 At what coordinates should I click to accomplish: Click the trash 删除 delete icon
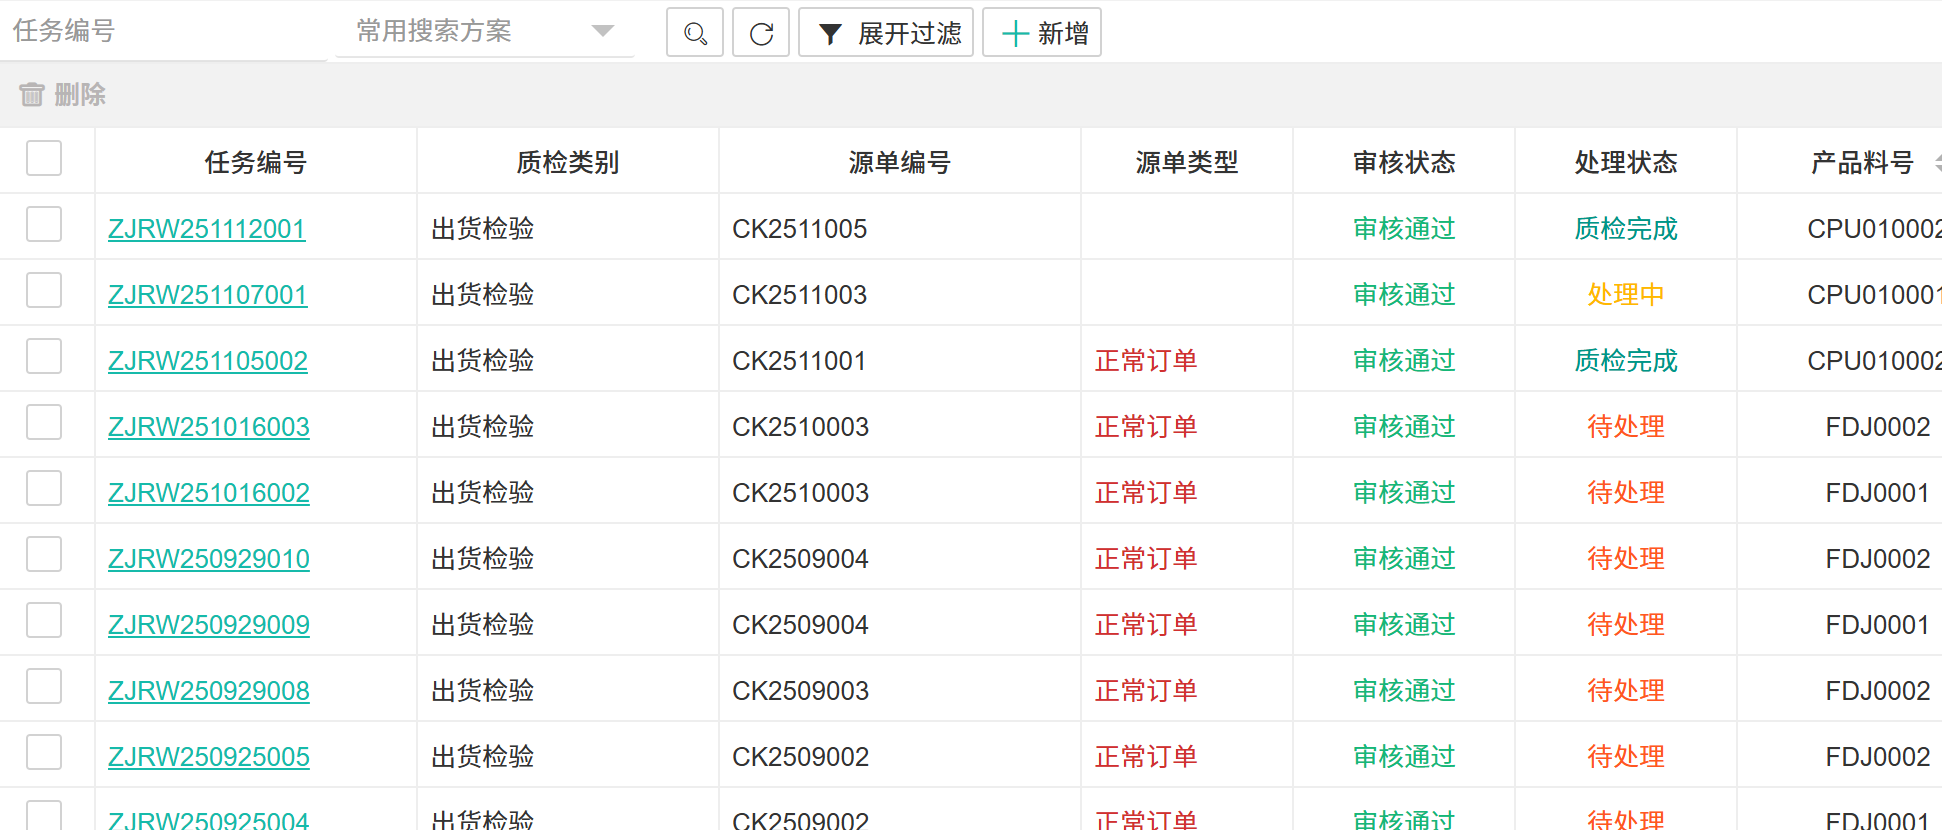point(32,94)
